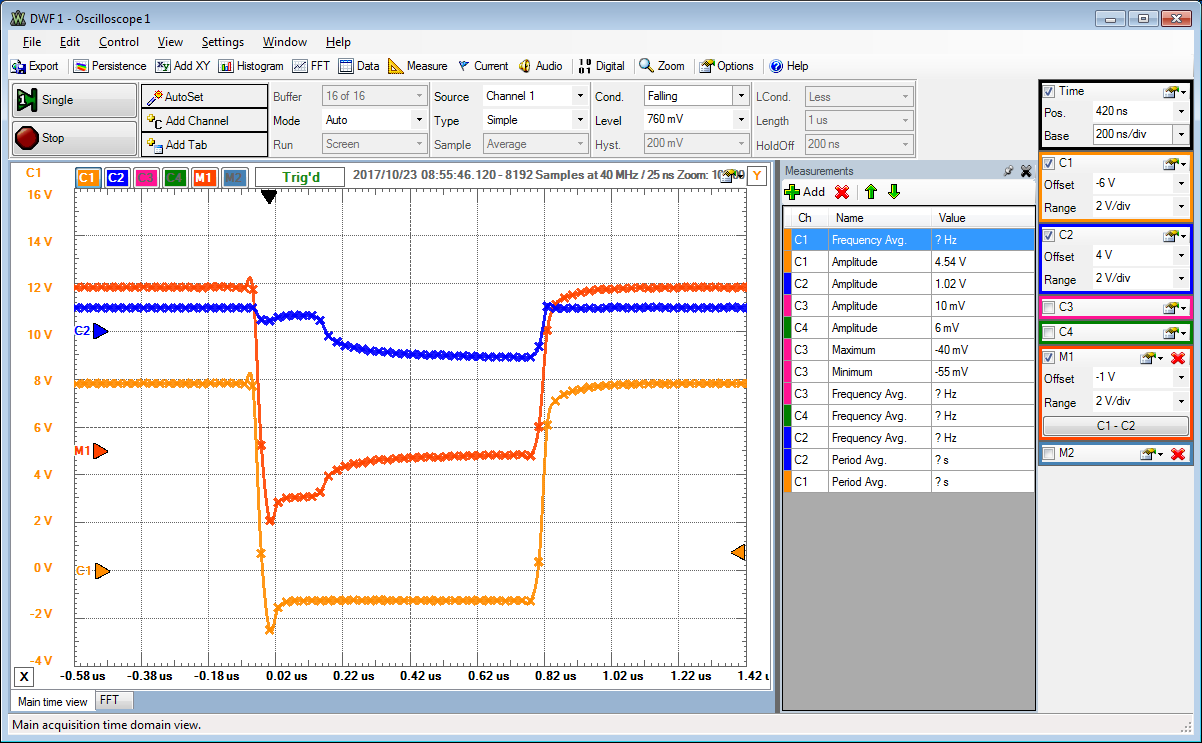Add a measurement with green plus
The image size is (1202, 743).
[805, 192]
